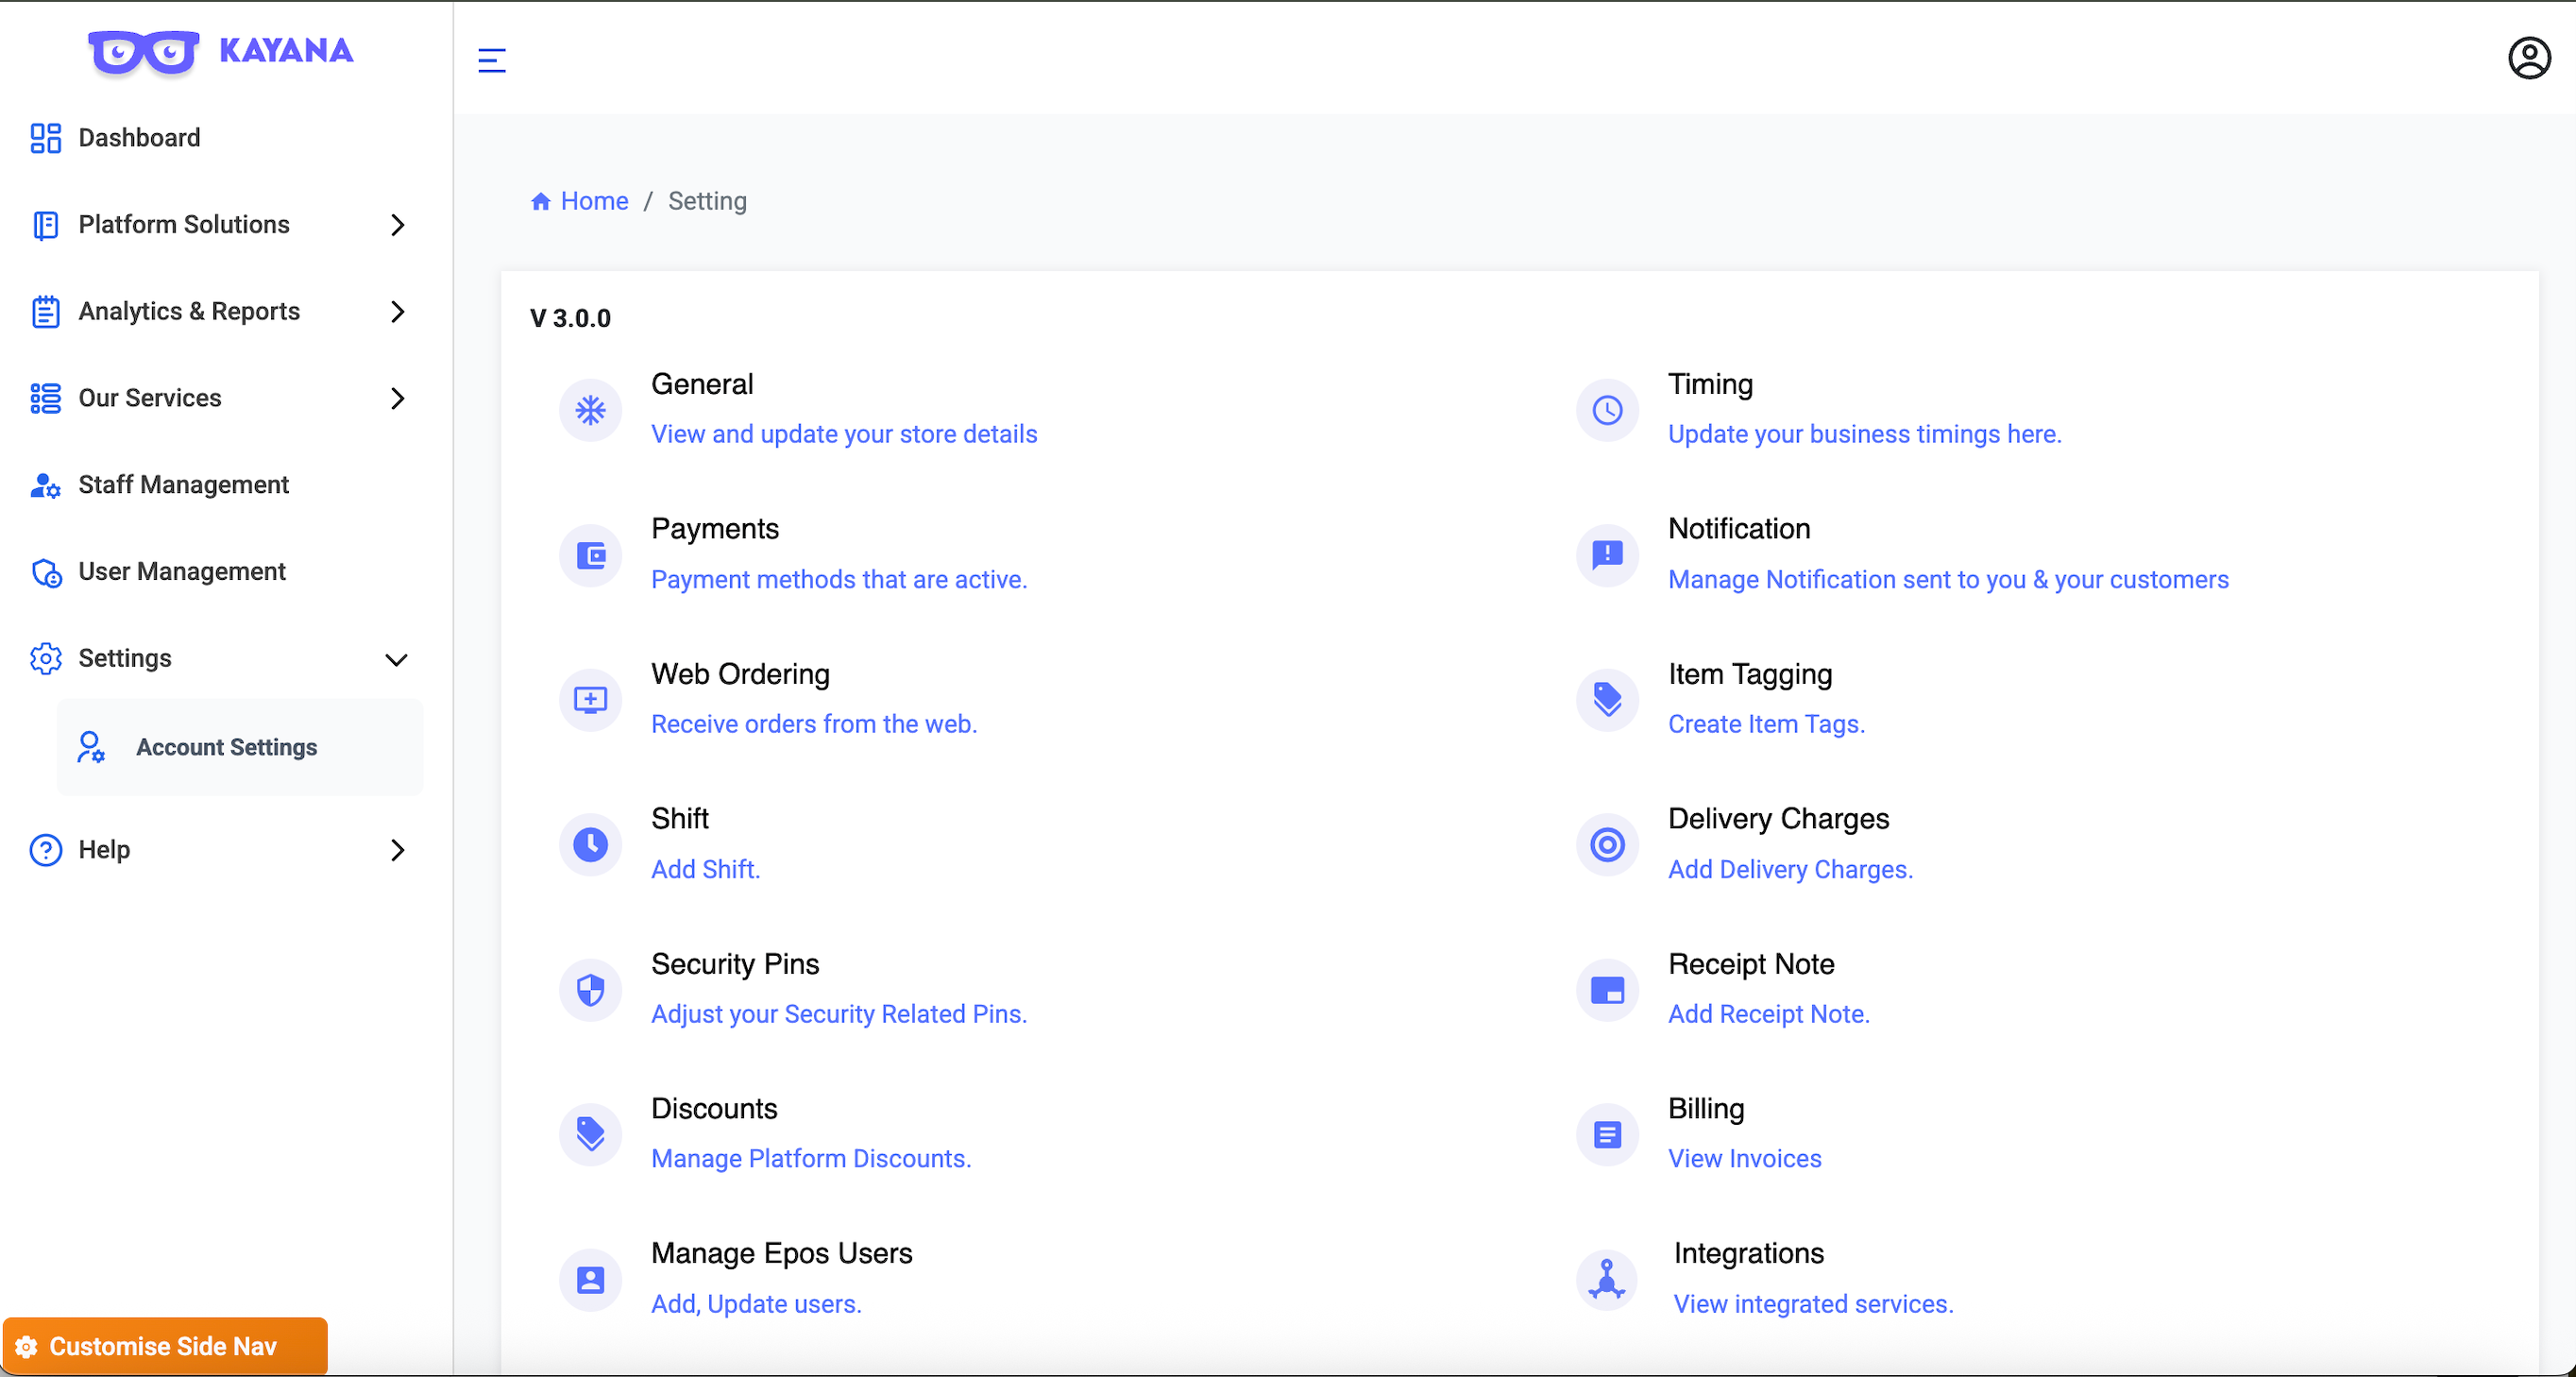This screenshot has height=1377, width=2576.
Task: Click the Integrations hub icon
Action: [x=1607, y=1280]
